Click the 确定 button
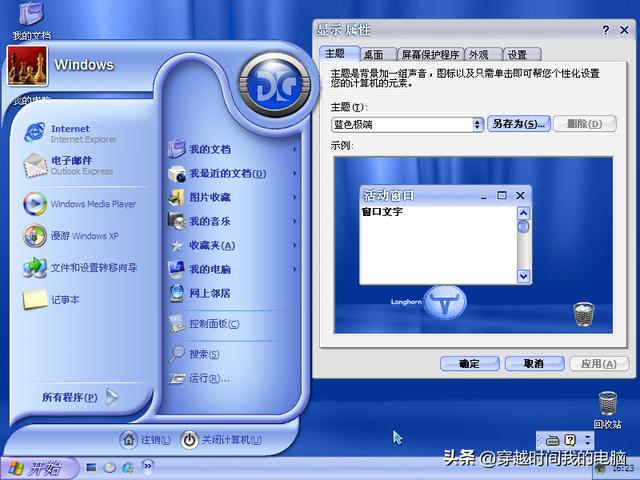The height and width of the screenshot is (480, 640). pos(469,363)
